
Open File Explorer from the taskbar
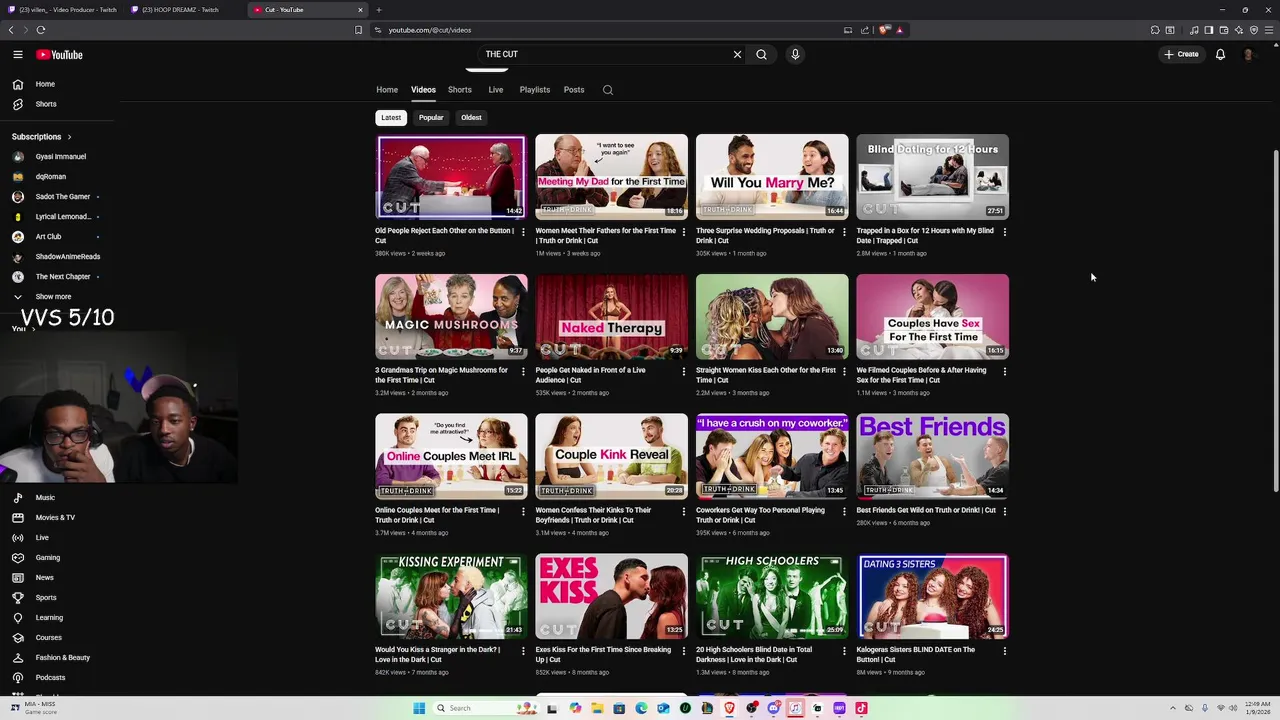pos(597,708)
